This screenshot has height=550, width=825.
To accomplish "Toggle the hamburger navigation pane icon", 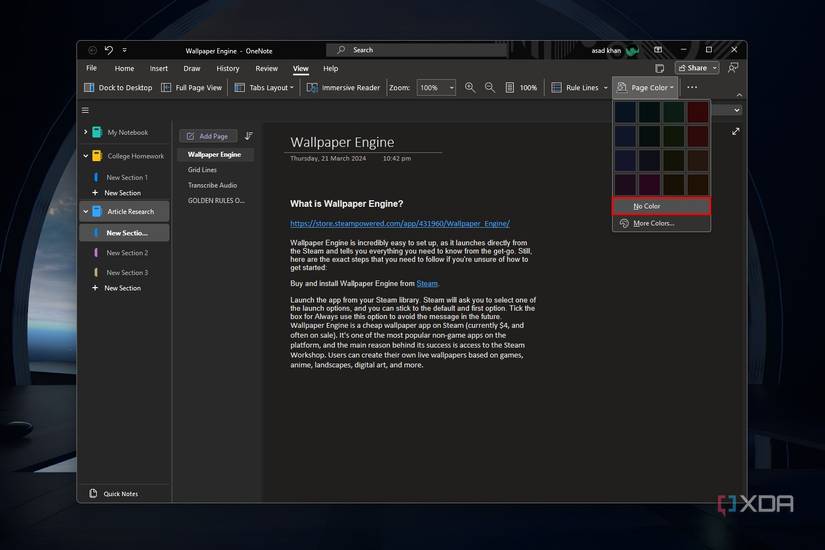I will pos(85,110).
